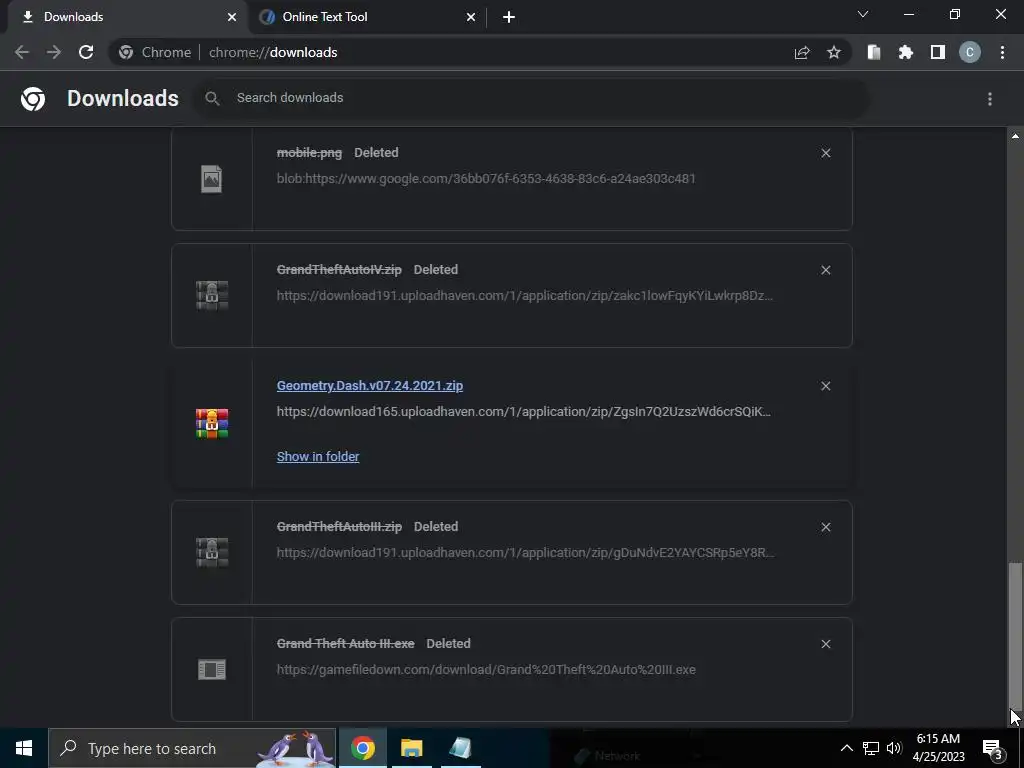Click the Grand Theft Auto III.exe file icon
The height and width of the screenshot is (768, 1024).
coord(212,669)
